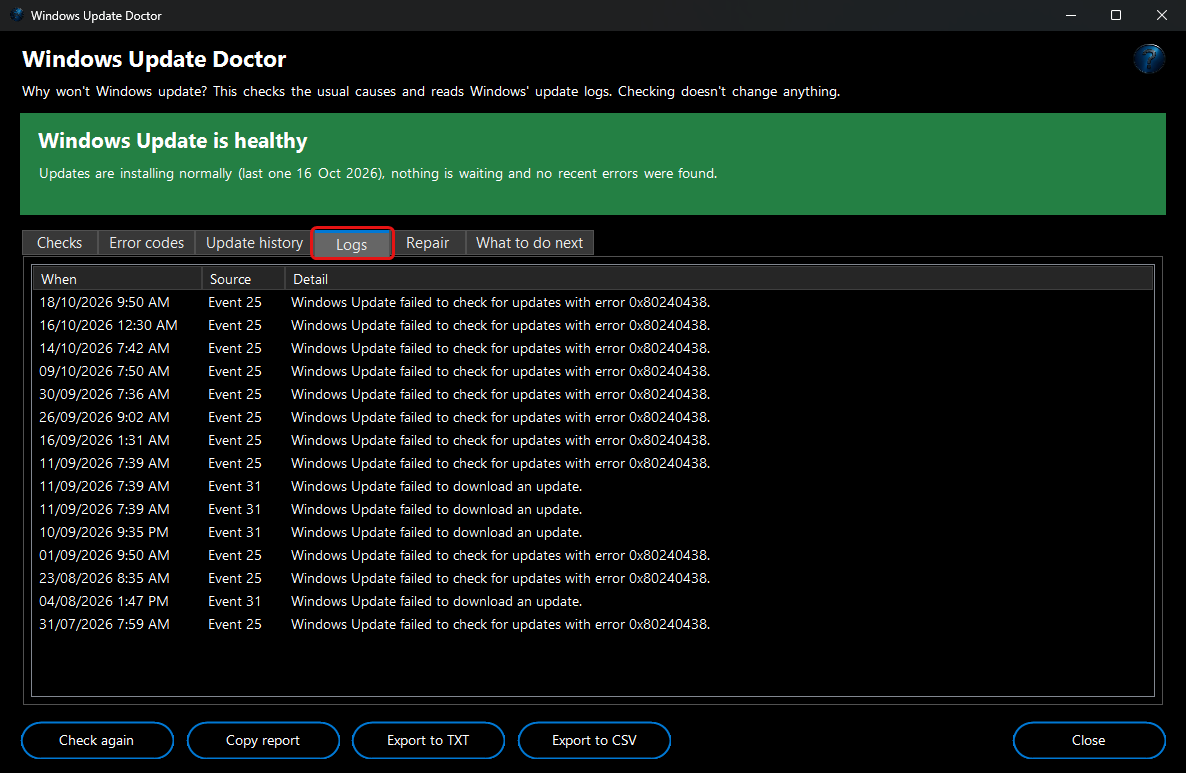Image resolution: width=1186 pixels, height=773 pixels.
Task: Click Export to TXT button
Action: pyautogui.click(x=428, y=740)
